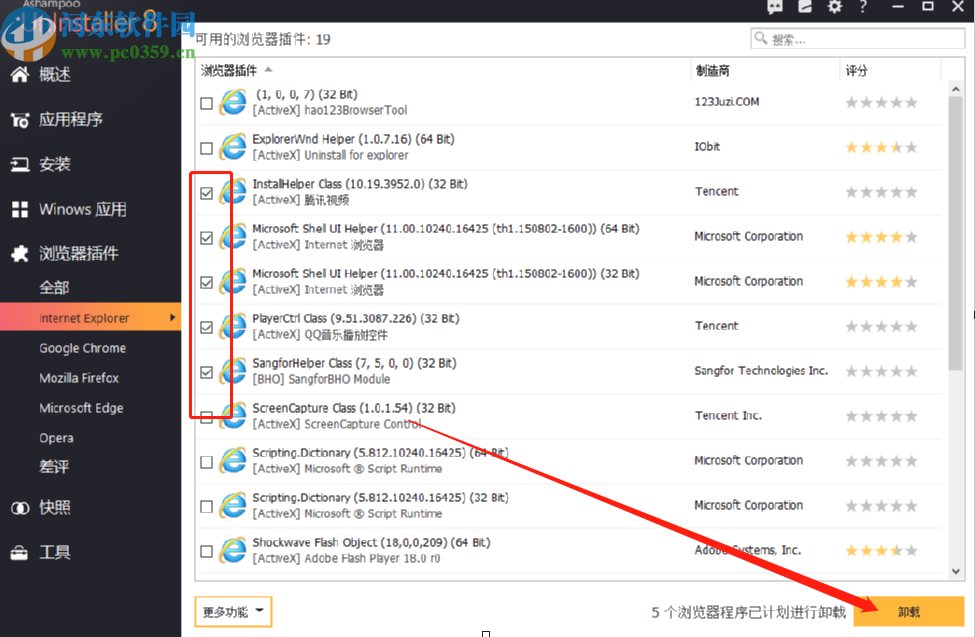975x637 pixels.
Task: Click Sangfor Technologies Inc. manufacturer text
Action: pos(760,371)
